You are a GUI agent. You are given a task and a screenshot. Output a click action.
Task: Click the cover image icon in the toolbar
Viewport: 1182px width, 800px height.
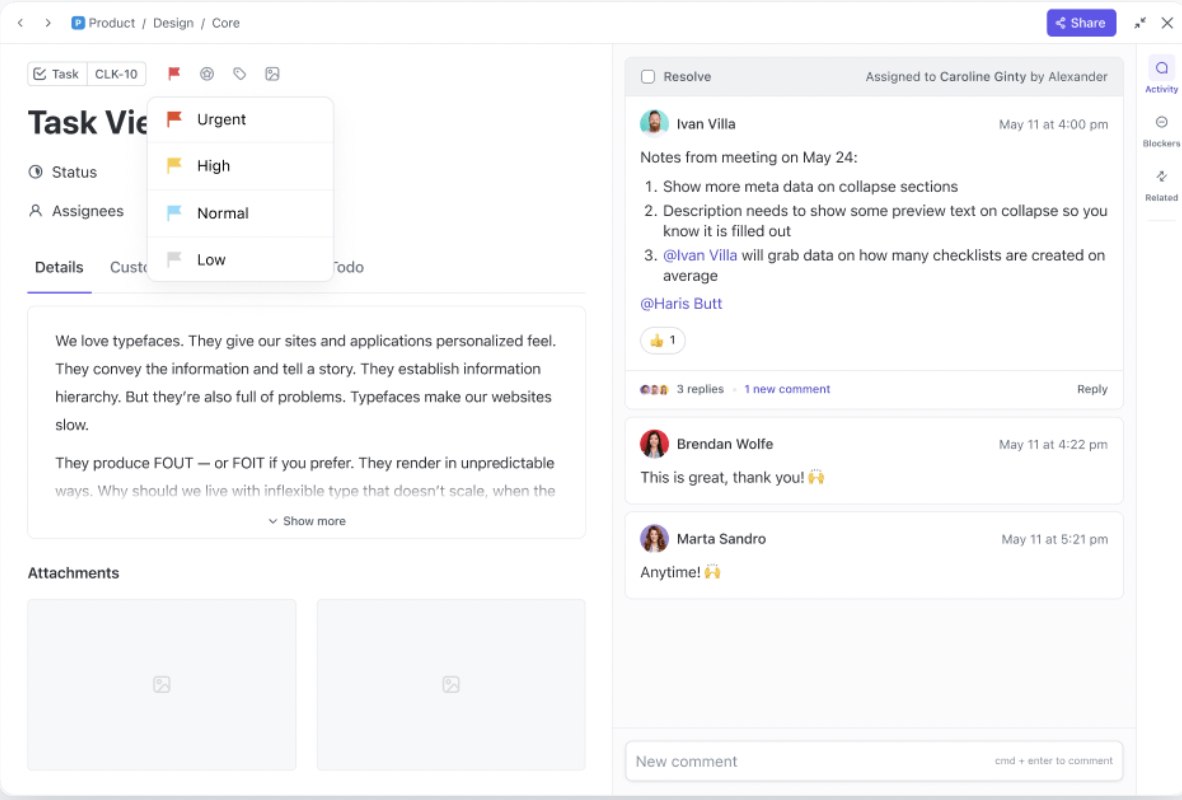[x=272, y=73]
